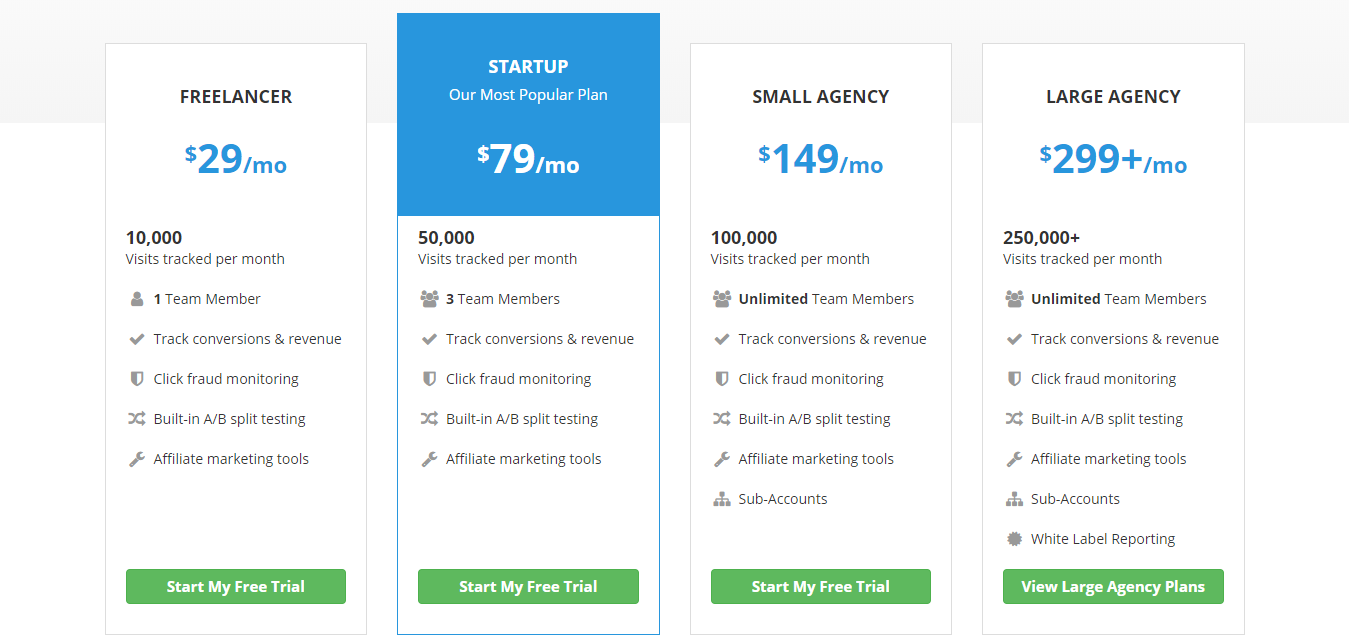
Task: Click the LARGE AGENCY plan heading
Action: [x=1113, y=97]
